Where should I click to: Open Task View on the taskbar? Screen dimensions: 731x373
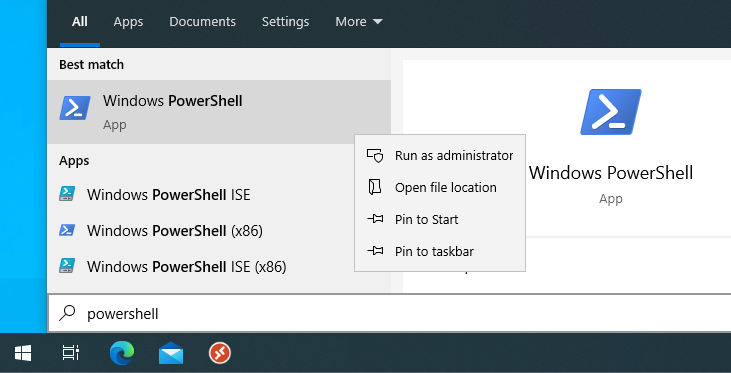(x=71, y=353)
